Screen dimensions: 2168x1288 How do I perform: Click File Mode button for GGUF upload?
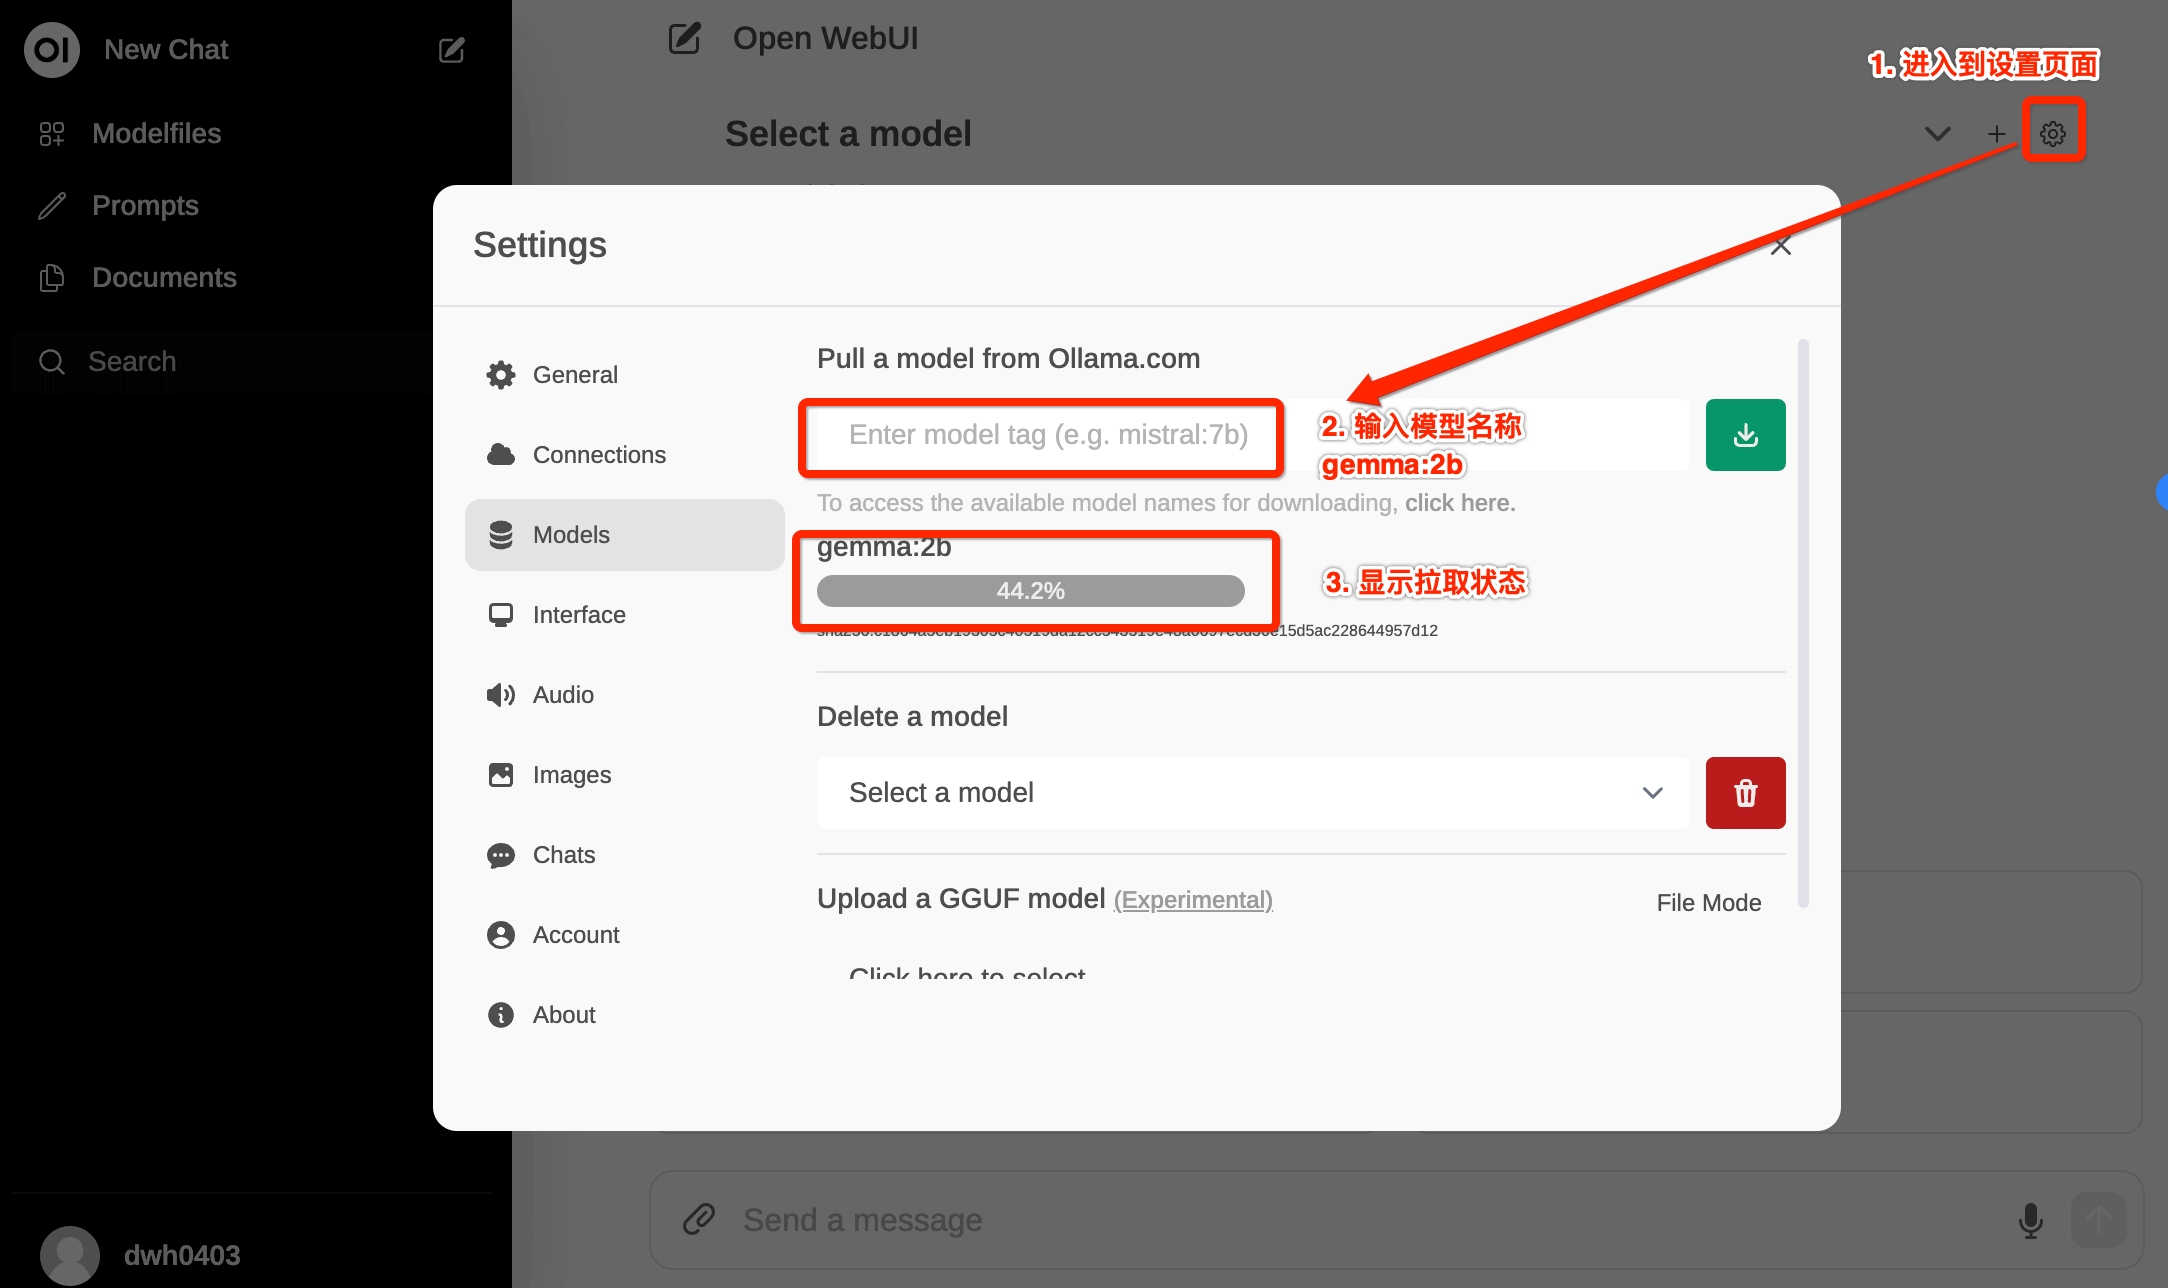tap(1706, 902)
